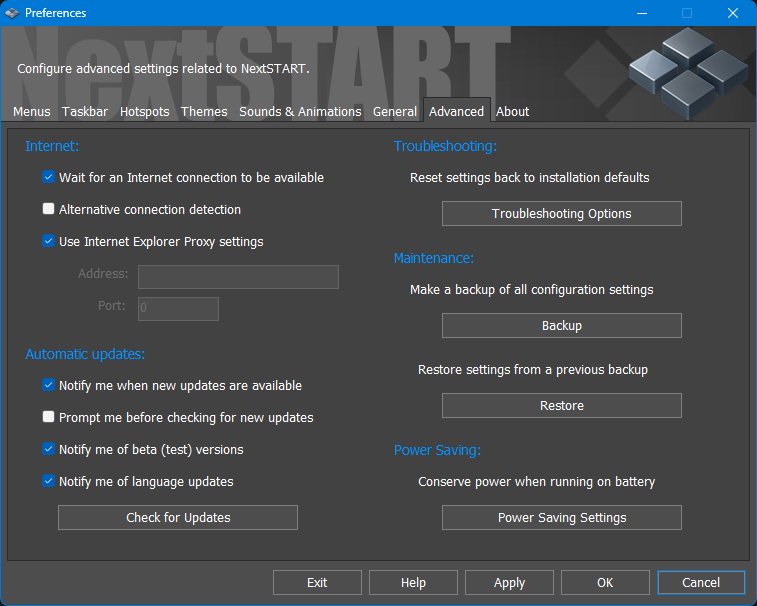The image size is (757, 606).
Task: Click the Troubleshooting Options button
Action: [x=561, y=213]
